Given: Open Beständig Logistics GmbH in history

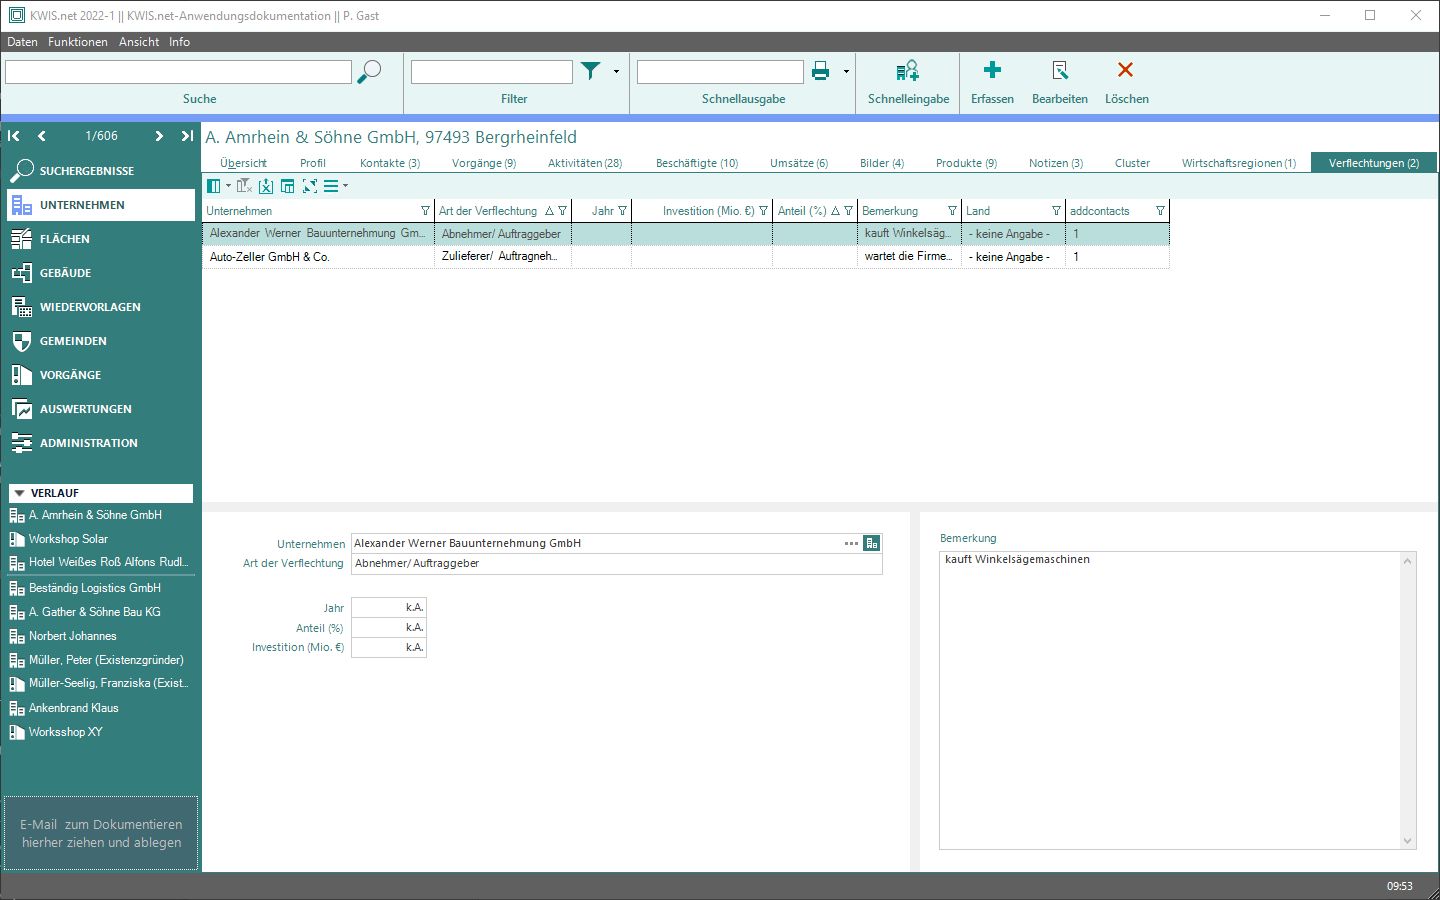Looking at the screenshot, I should [95, 588].
